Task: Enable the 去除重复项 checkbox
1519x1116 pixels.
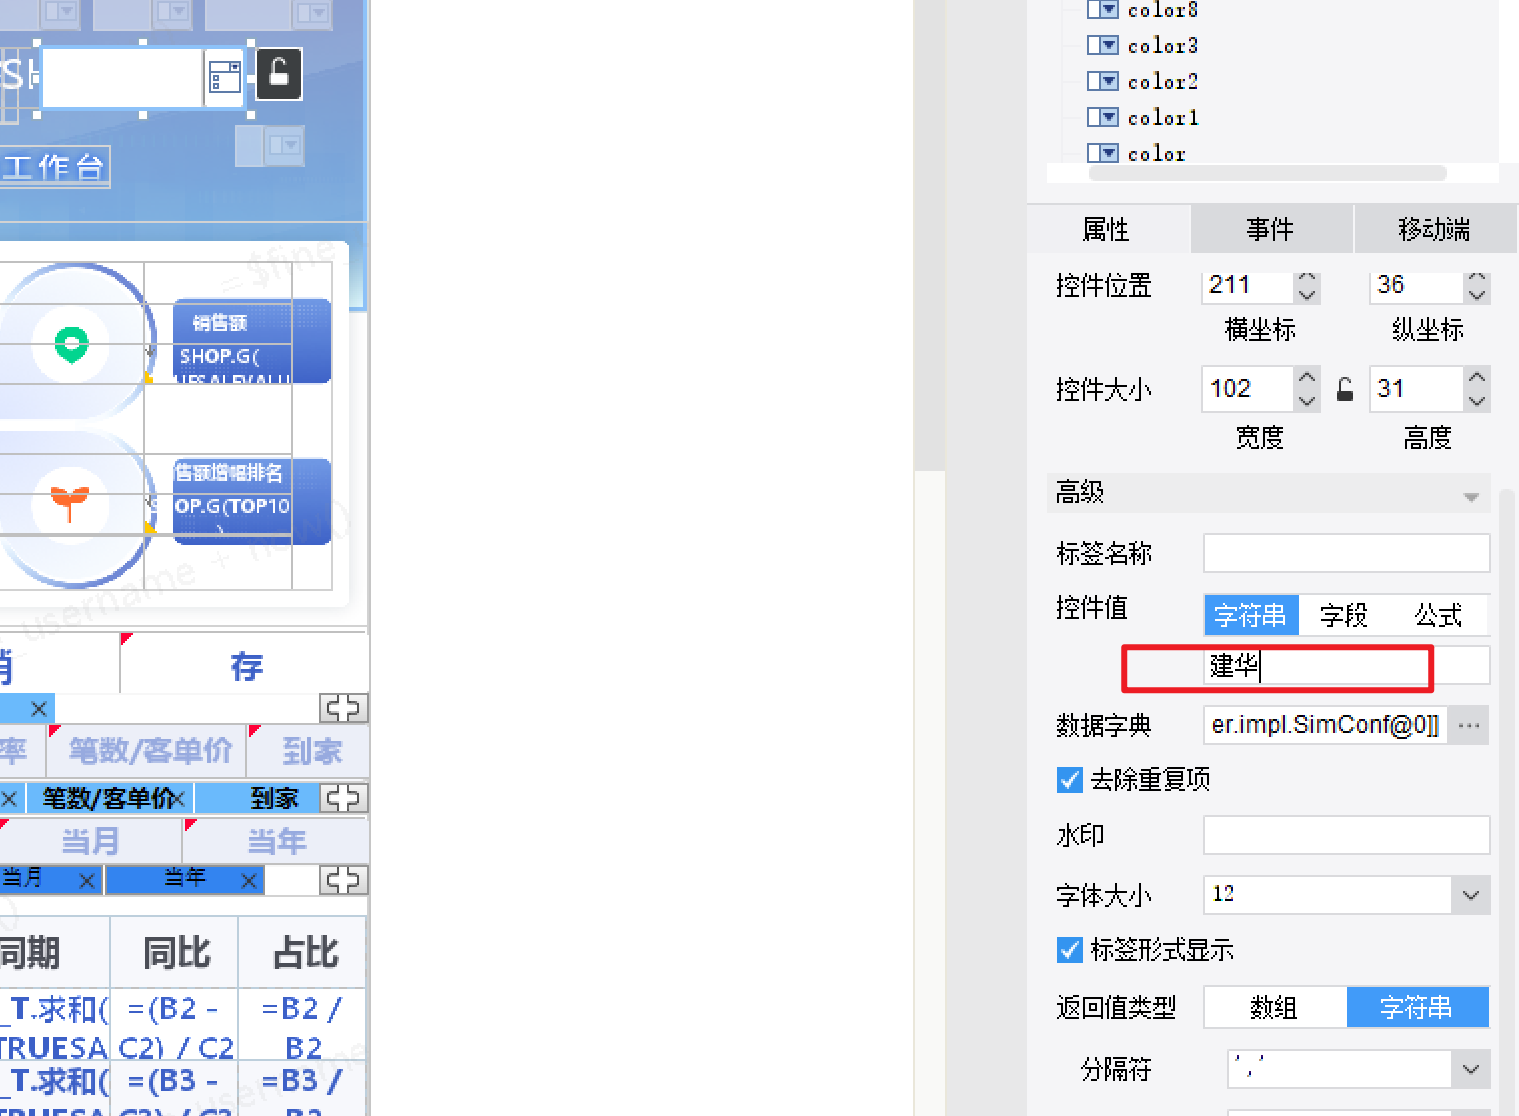Action: coord(1069,779)
